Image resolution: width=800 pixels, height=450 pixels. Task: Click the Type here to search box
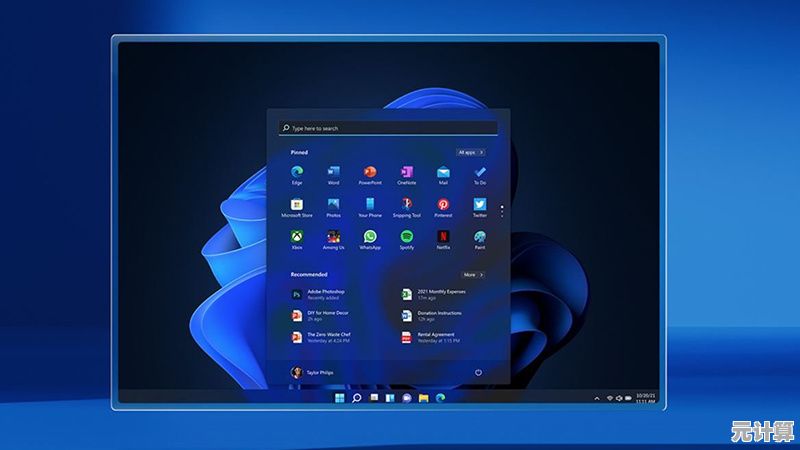388,128
